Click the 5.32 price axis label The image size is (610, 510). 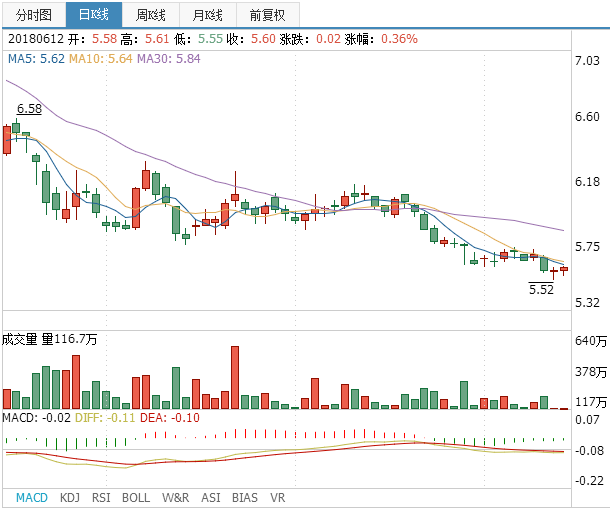pos(587,303)
